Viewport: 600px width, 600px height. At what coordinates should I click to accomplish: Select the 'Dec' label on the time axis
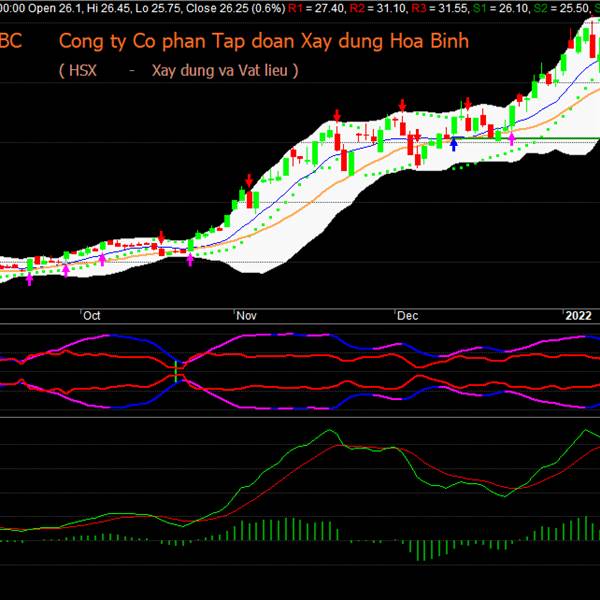(408, 316)
